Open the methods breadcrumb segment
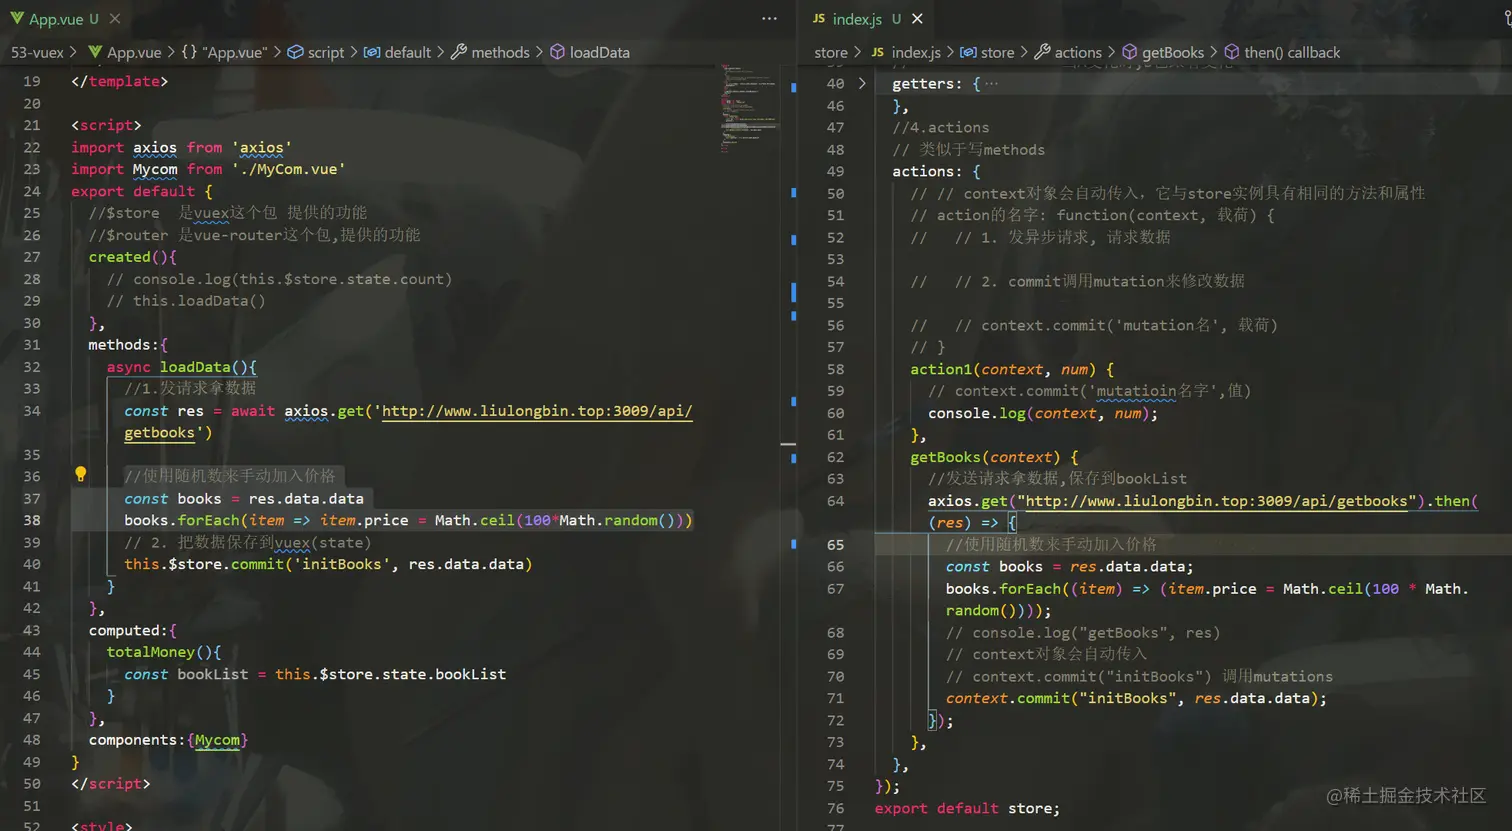Viewport: 1512px width, 831px height. pos(490,52)
